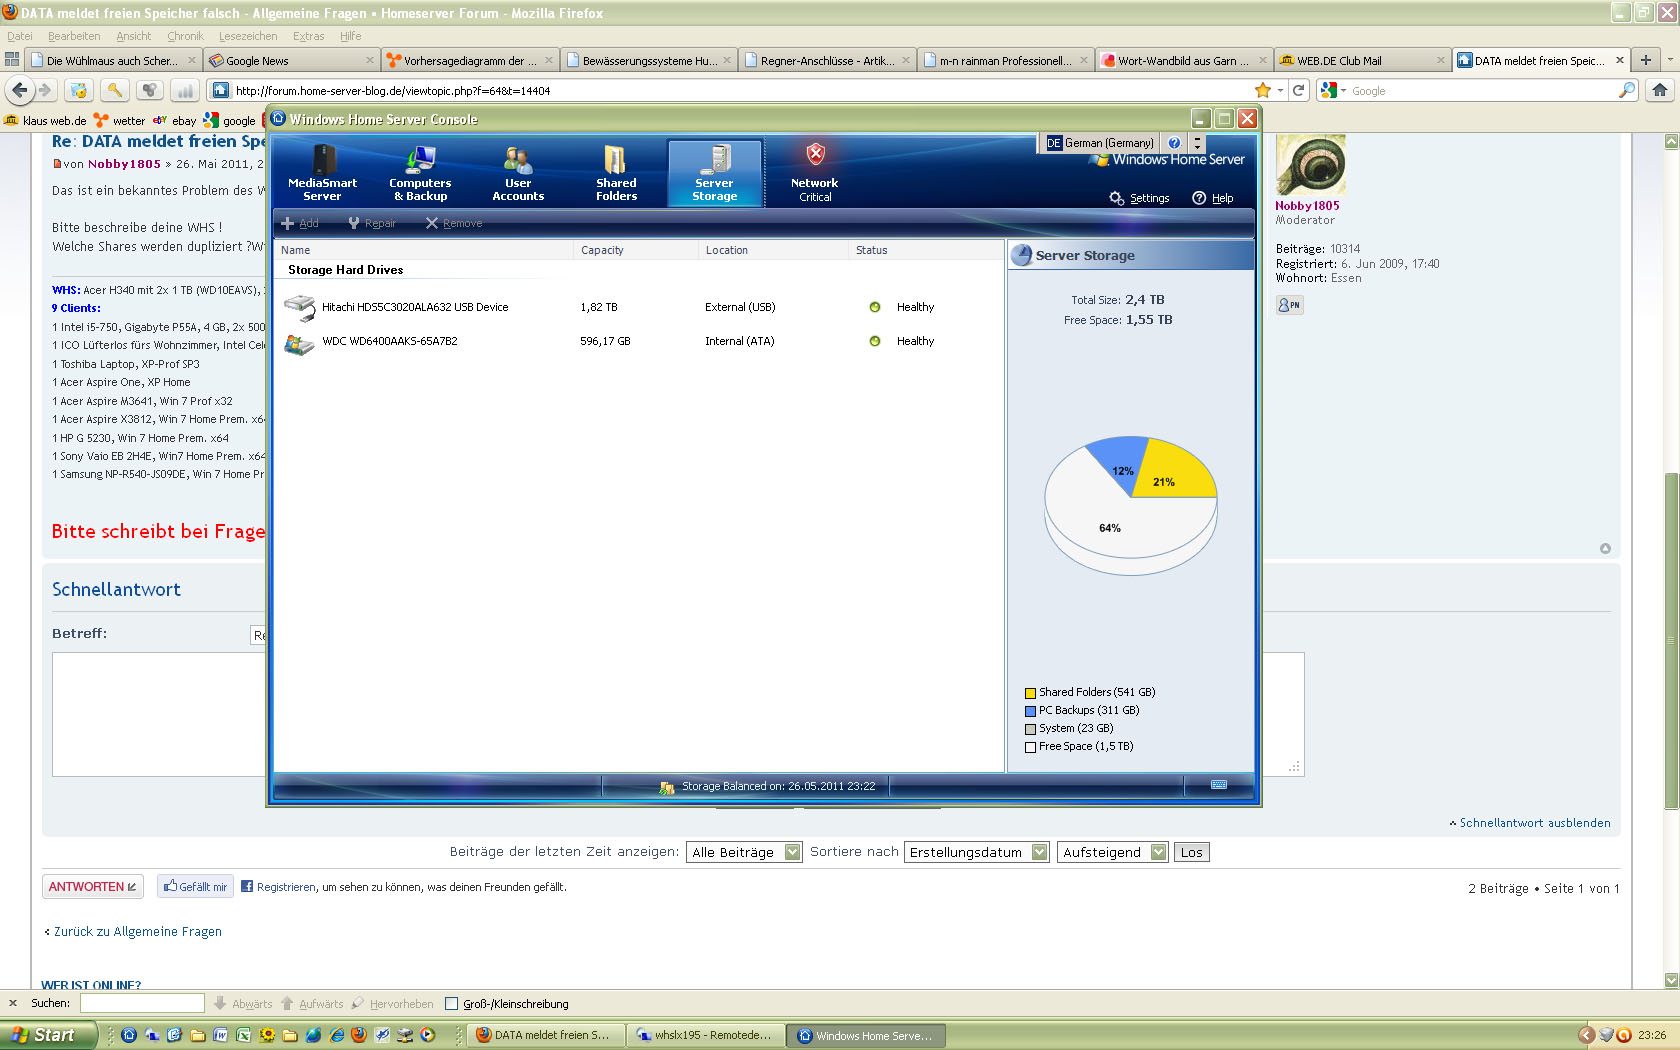Sort drives by Location column header

[x=773, y=250]
